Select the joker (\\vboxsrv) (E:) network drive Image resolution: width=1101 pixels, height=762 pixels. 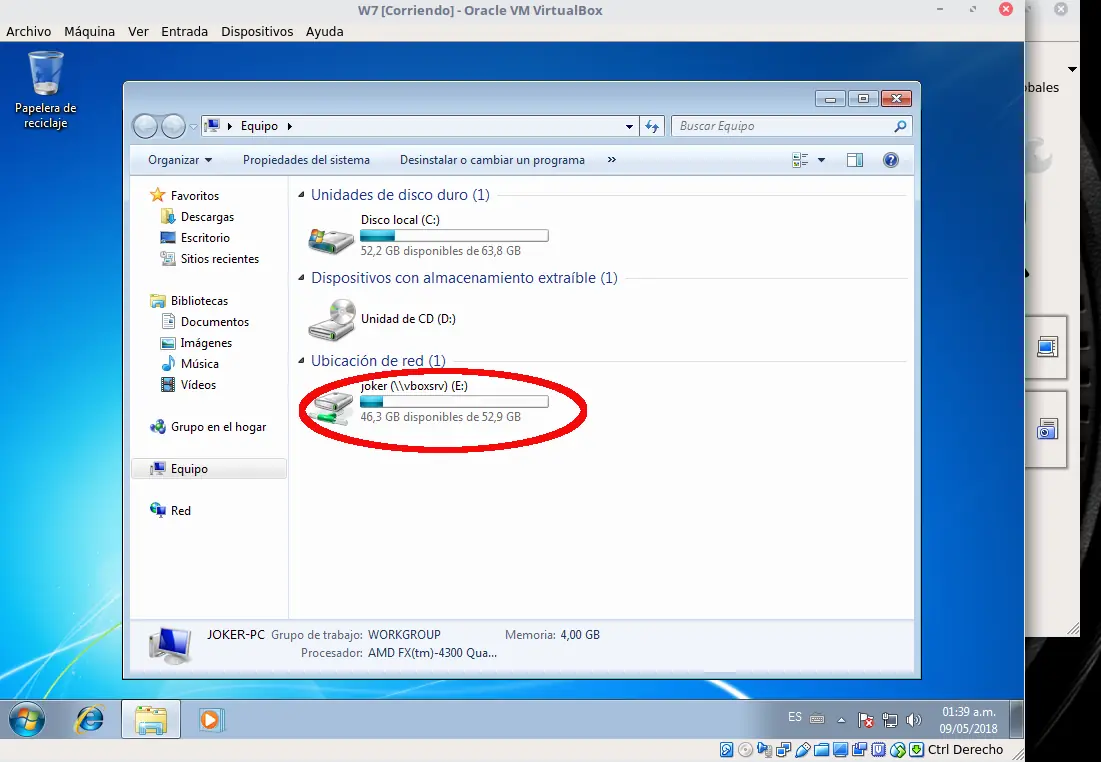point(428,402)
